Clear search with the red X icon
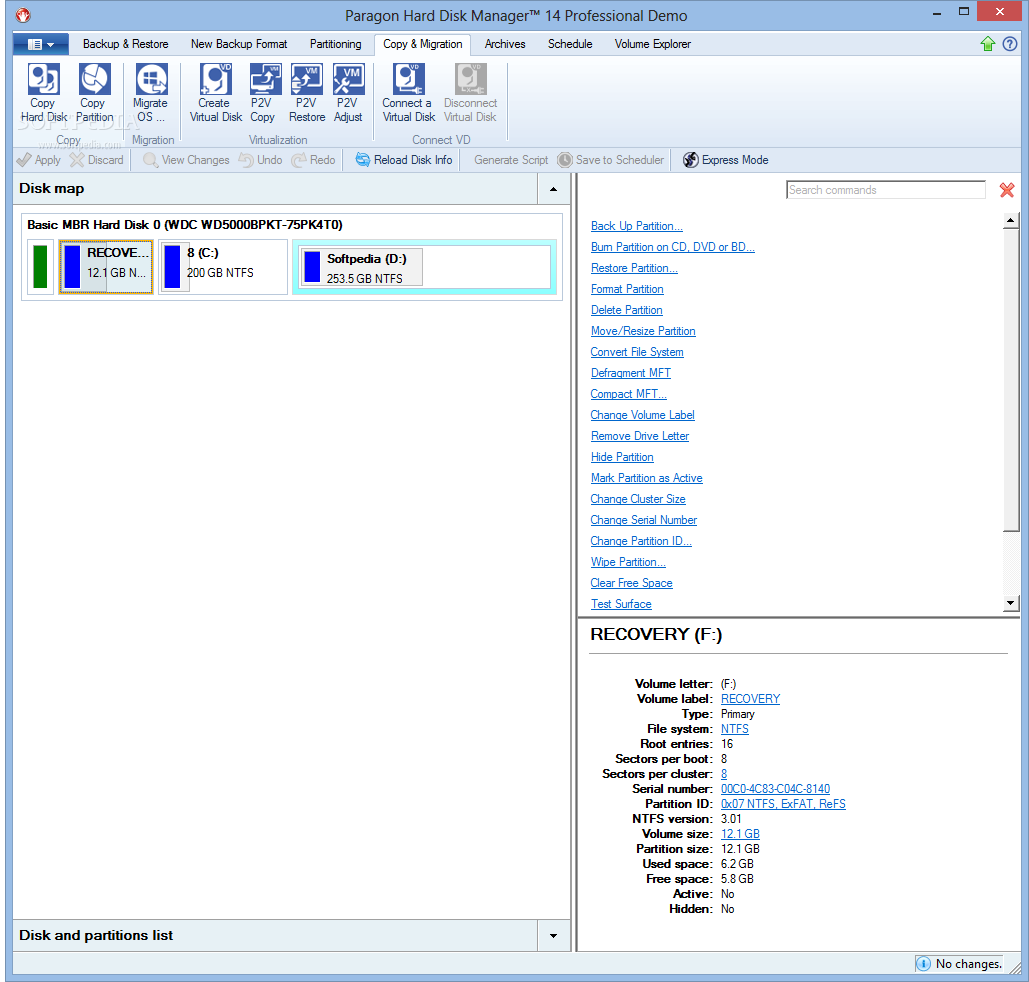The height and width of the screenshot is (982, 1029). point(1007,190)
